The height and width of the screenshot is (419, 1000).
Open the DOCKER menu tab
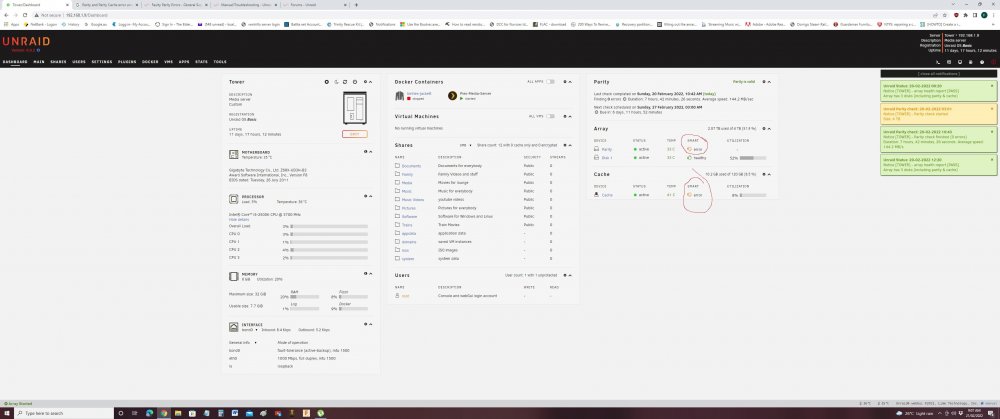(150, 62)
